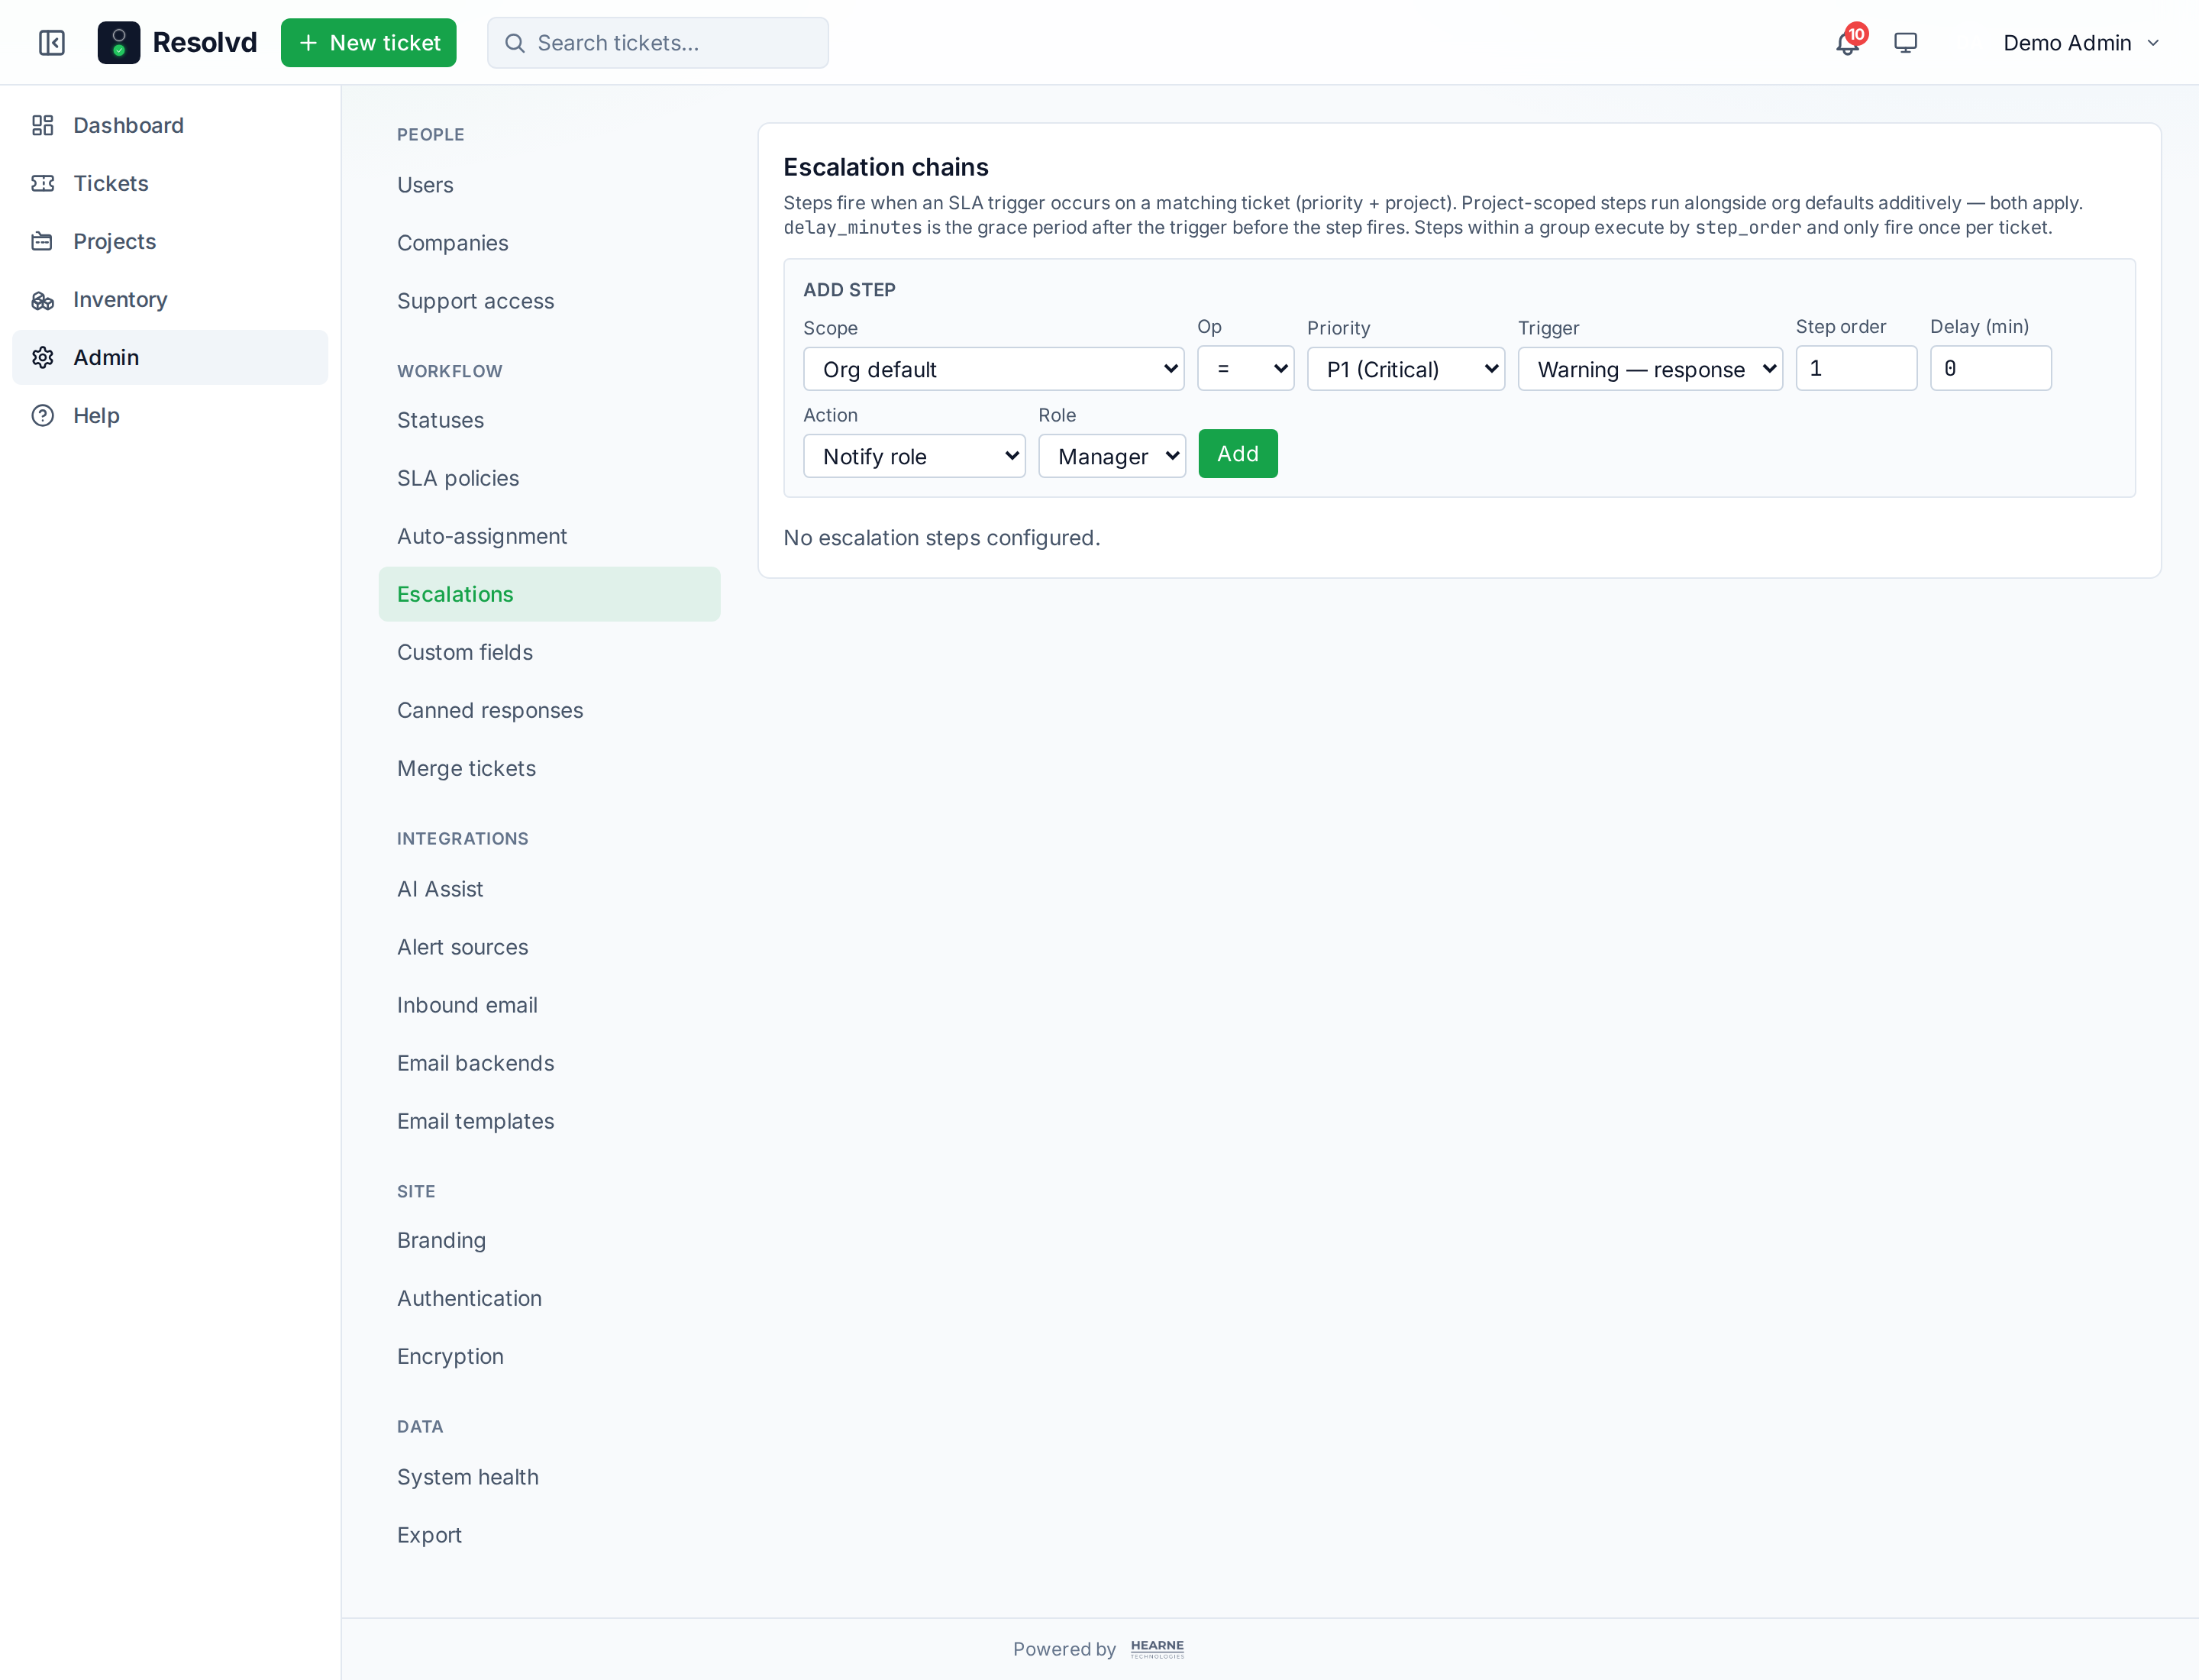Open Tickets in main navigation
This screenshot has width=2199, height=1680.
pyautogui.click(x=170, y=183)
